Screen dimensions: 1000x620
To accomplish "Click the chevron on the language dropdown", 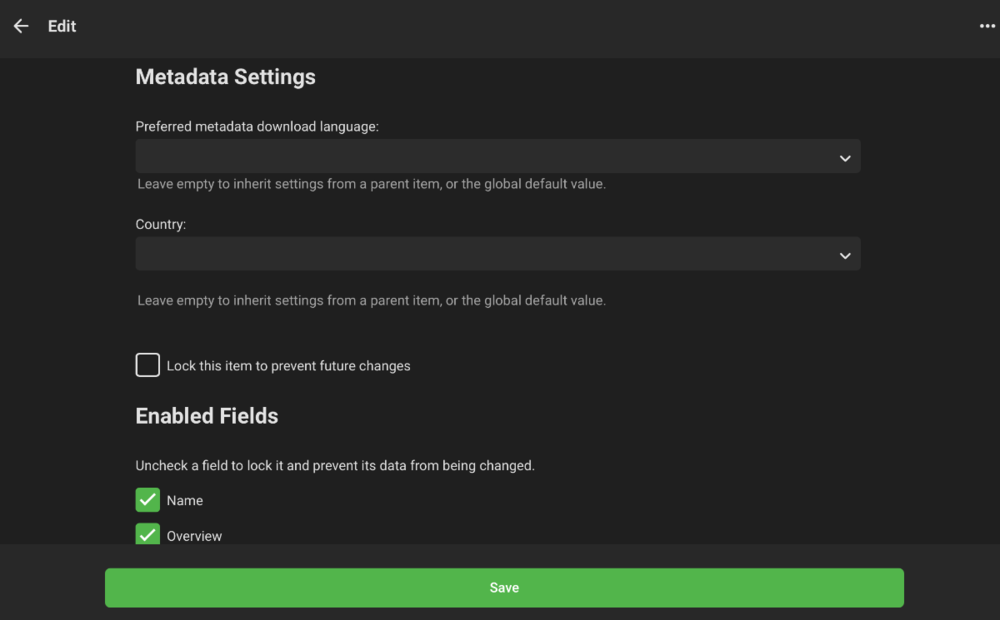I will point(844,156).
